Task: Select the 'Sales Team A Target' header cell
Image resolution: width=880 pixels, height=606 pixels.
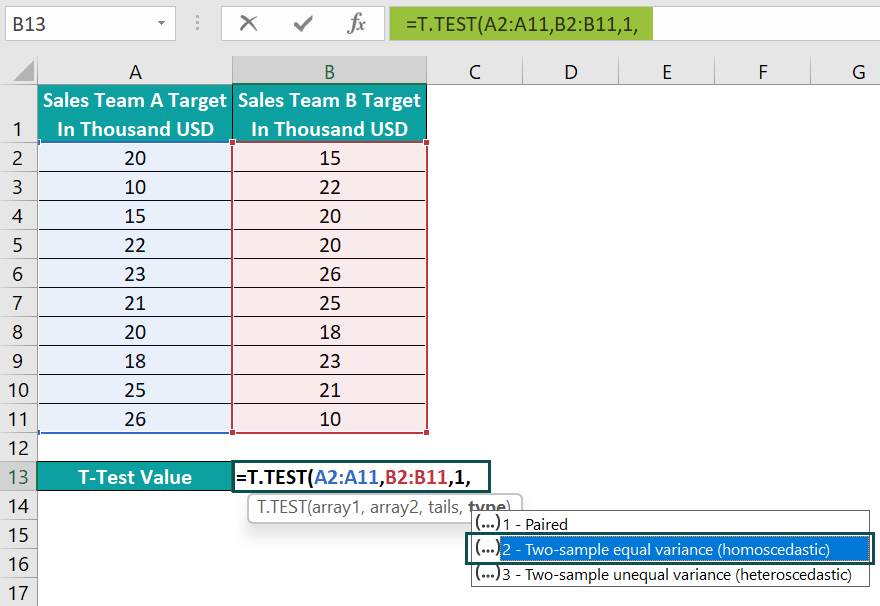Action: 135,110
